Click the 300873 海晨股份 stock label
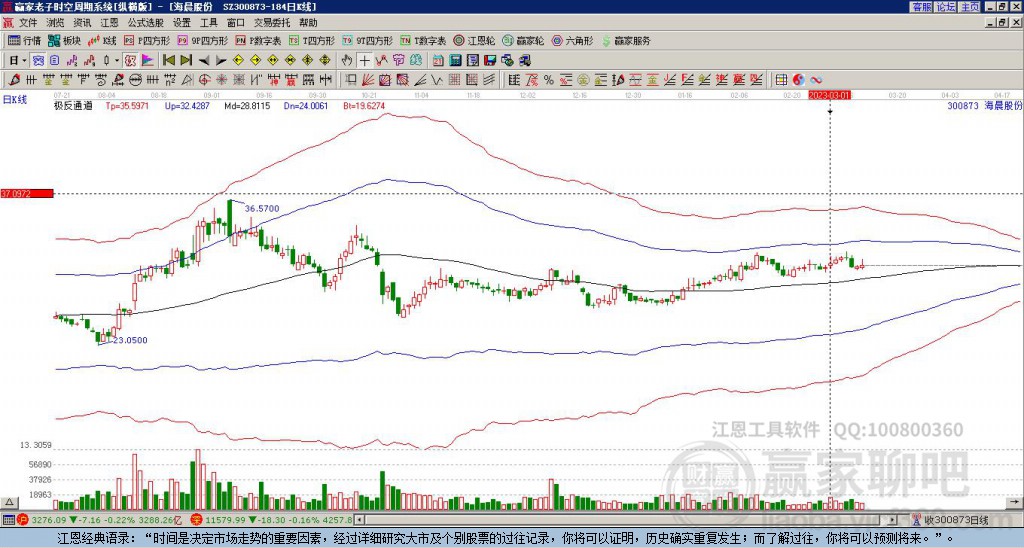 pos(985,105)
